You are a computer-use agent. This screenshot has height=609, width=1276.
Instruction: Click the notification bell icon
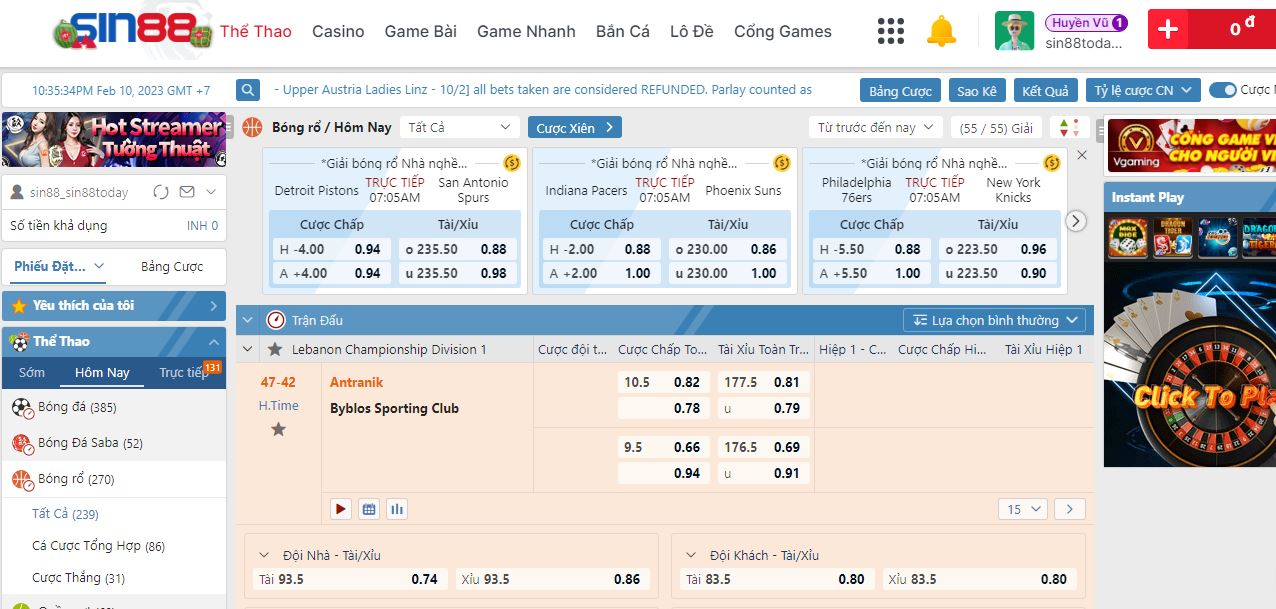click(x=941, y=31)
